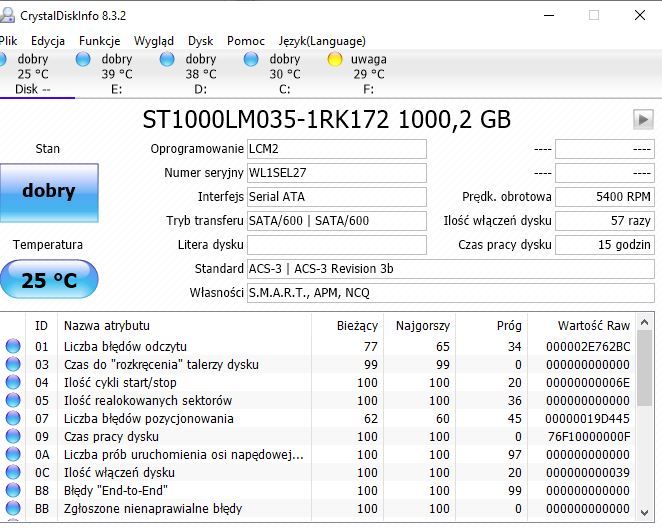Click the Najgorszy column header

pos(419,325)
